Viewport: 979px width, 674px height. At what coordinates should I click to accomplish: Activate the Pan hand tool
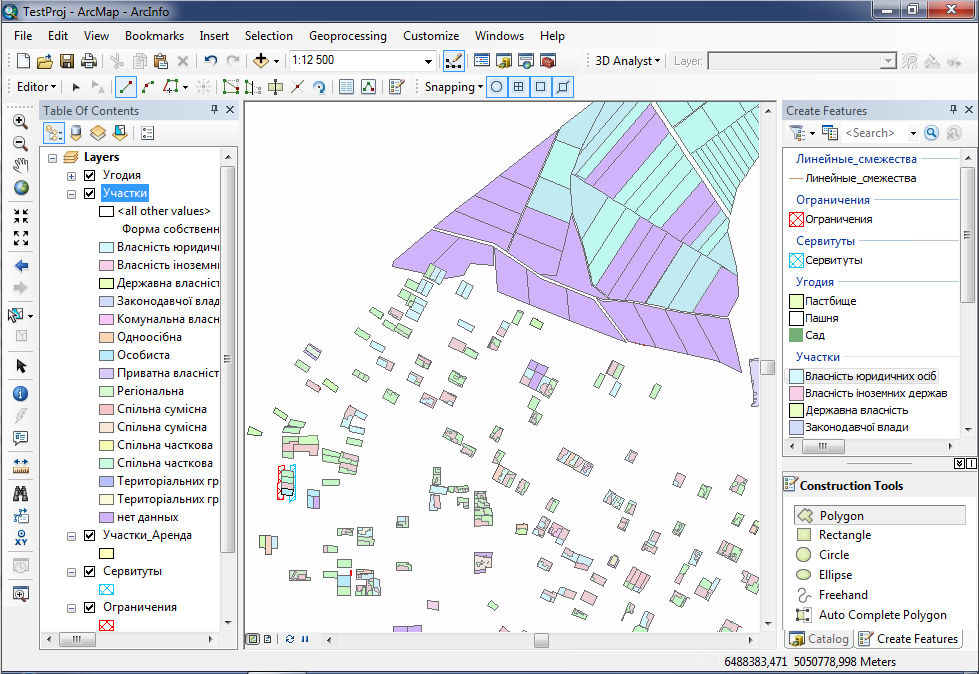coord(20,165)
